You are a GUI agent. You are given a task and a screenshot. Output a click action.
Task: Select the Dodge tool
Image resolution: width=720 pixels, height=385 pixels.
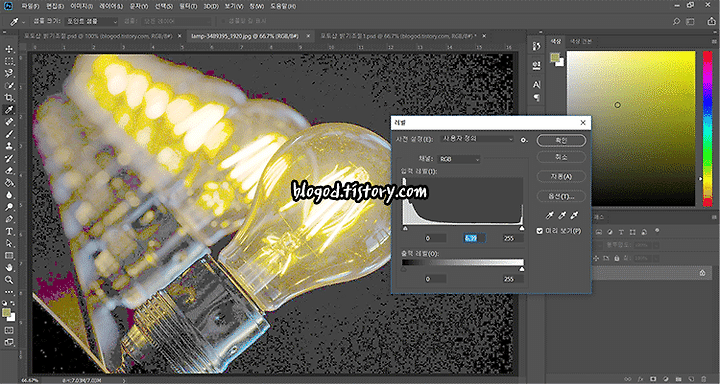(9, 207)
